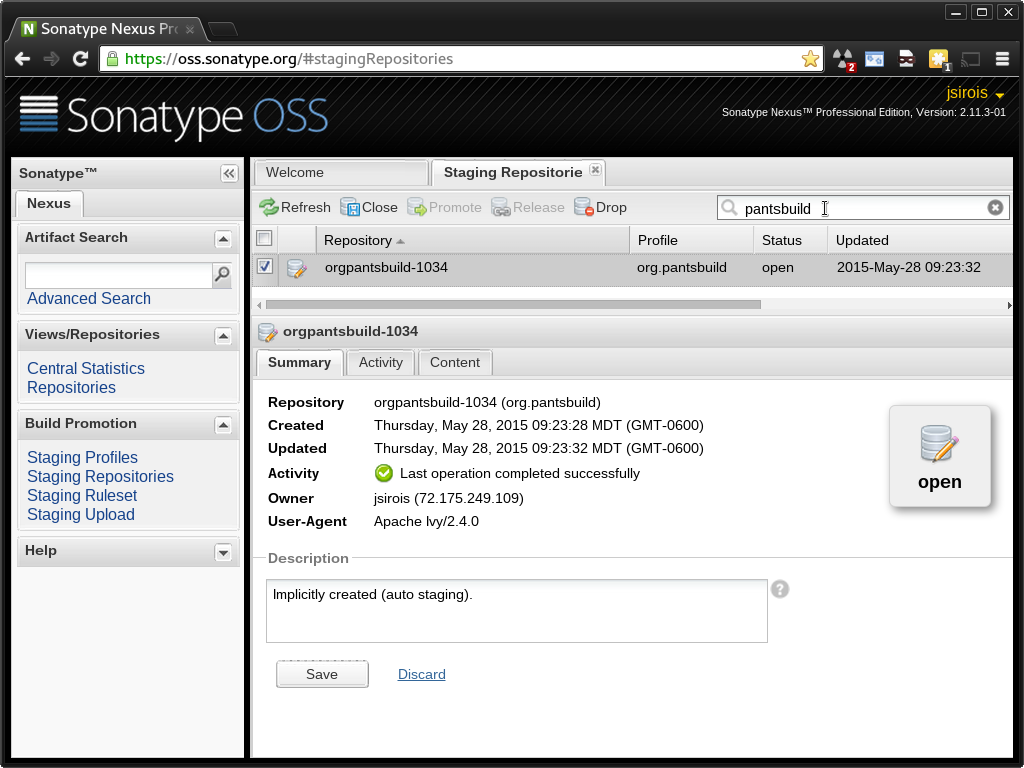Drop the selected staging repository
Viewport: 1024px width, 768px height.
(x=600, y=208)
